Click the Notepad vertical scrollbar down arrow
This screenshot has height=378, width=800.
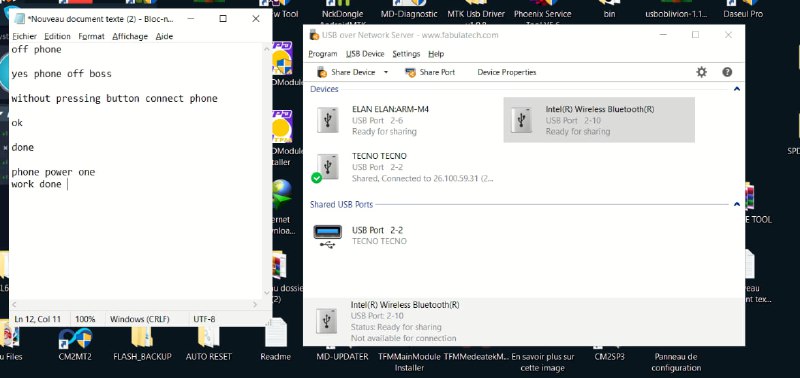[266, 293]
